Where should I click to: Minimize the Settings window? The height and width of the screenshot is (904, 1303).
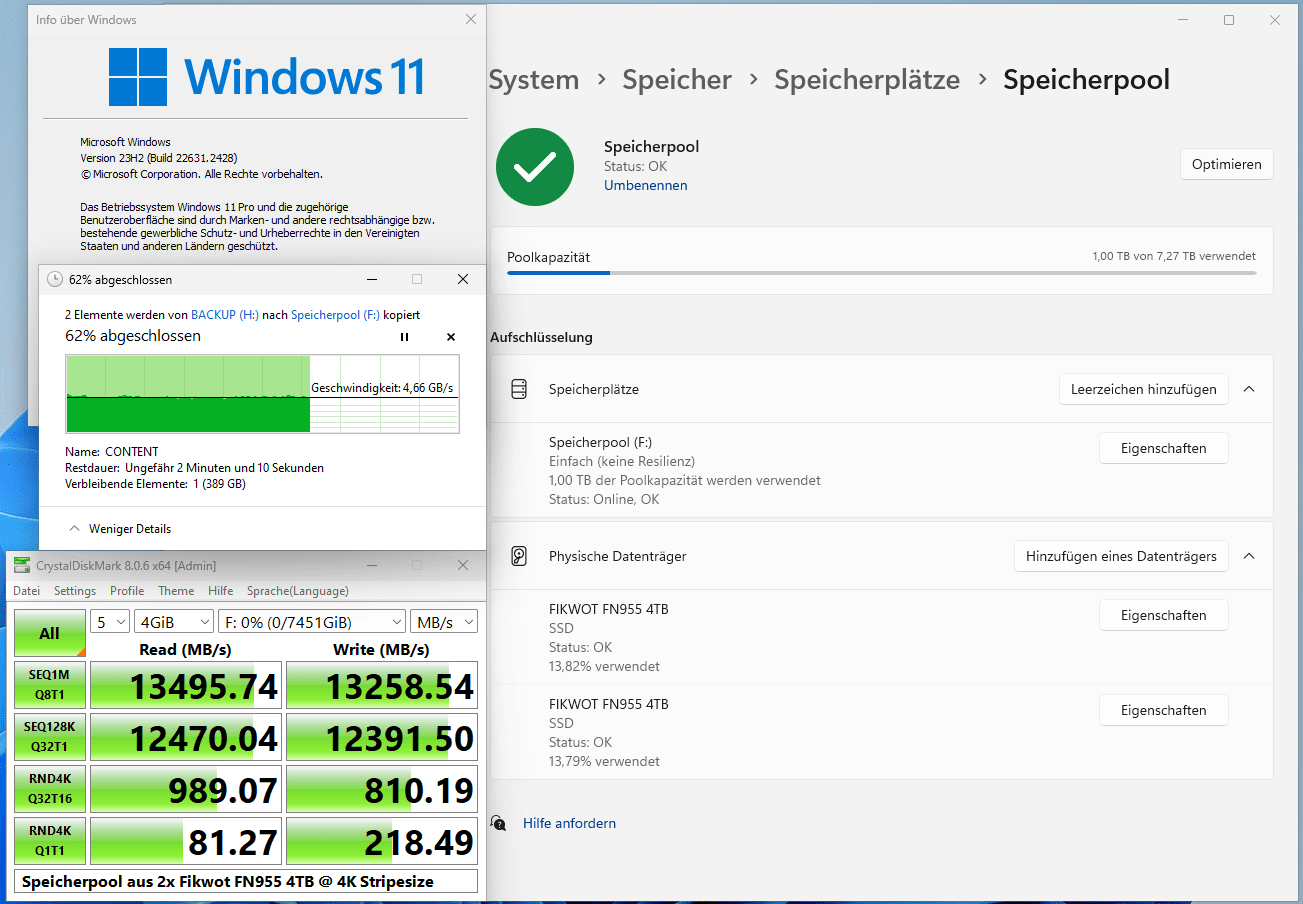tap(1183, 20)
